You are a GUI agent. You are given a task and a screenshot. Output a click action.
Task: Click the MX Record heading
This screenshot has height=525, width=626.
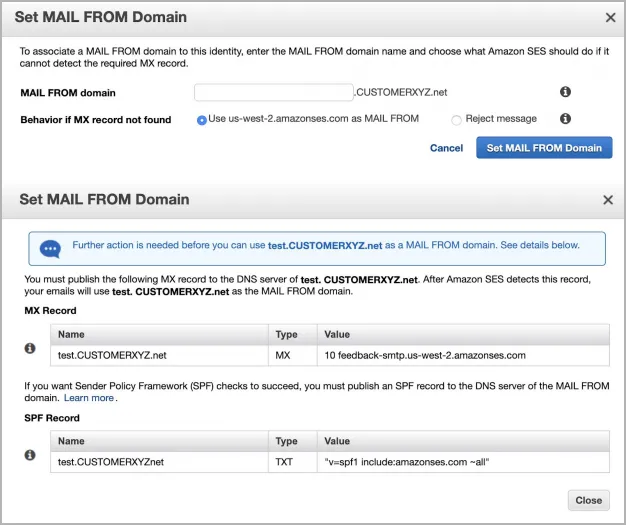[50, 311]
